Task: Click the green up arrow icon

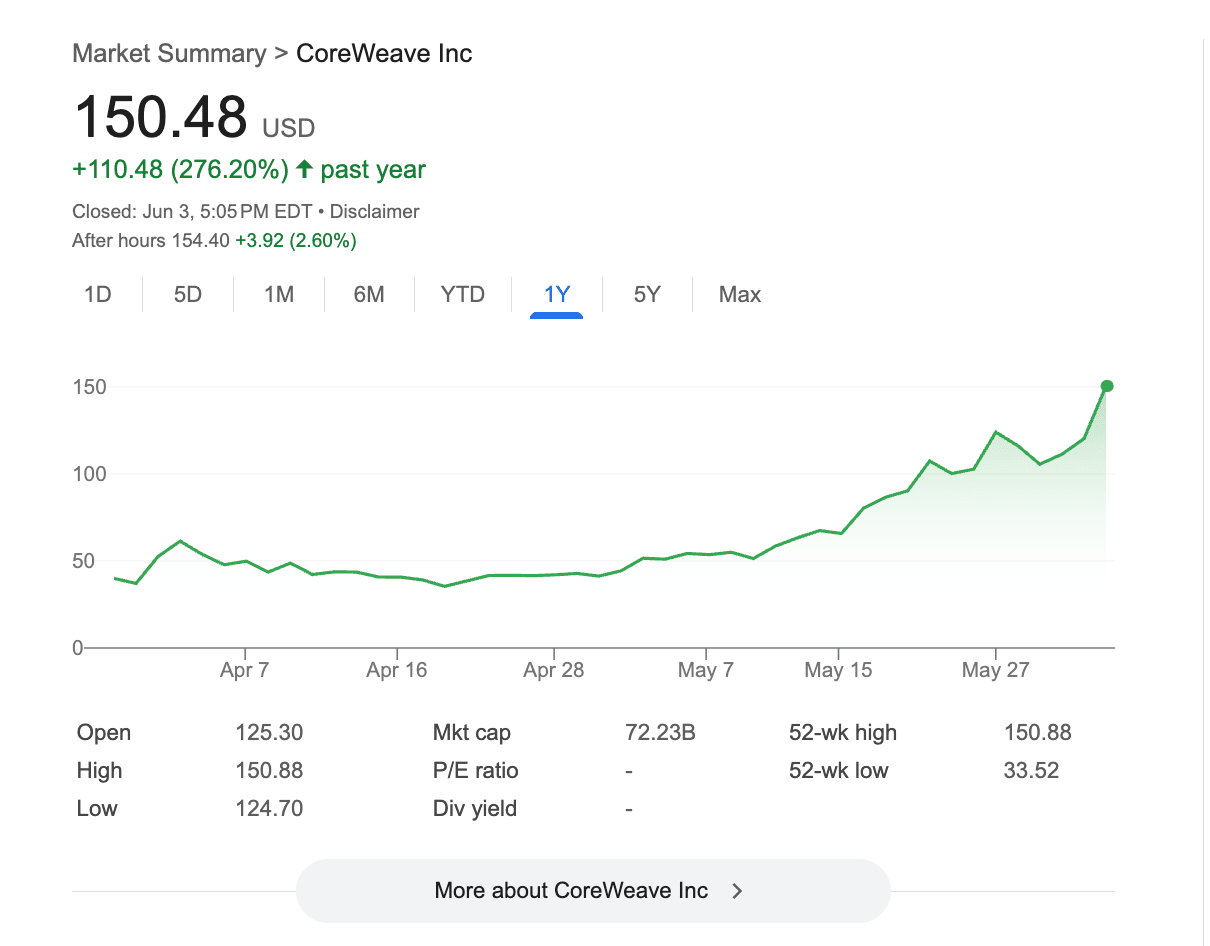Action: click(x=304, y=170)
